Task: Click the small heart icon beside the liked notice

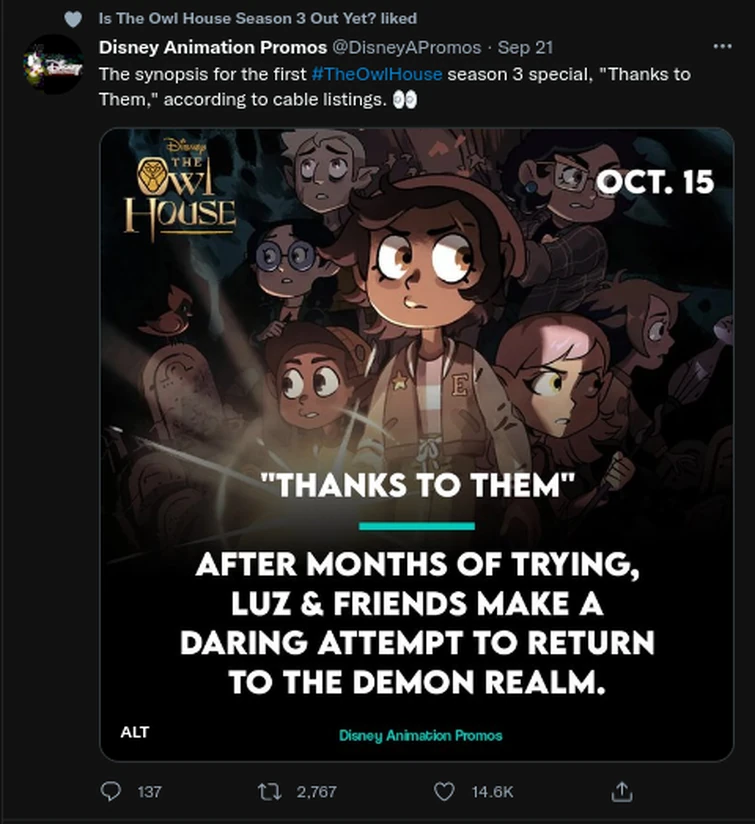Action: point(72,19)
